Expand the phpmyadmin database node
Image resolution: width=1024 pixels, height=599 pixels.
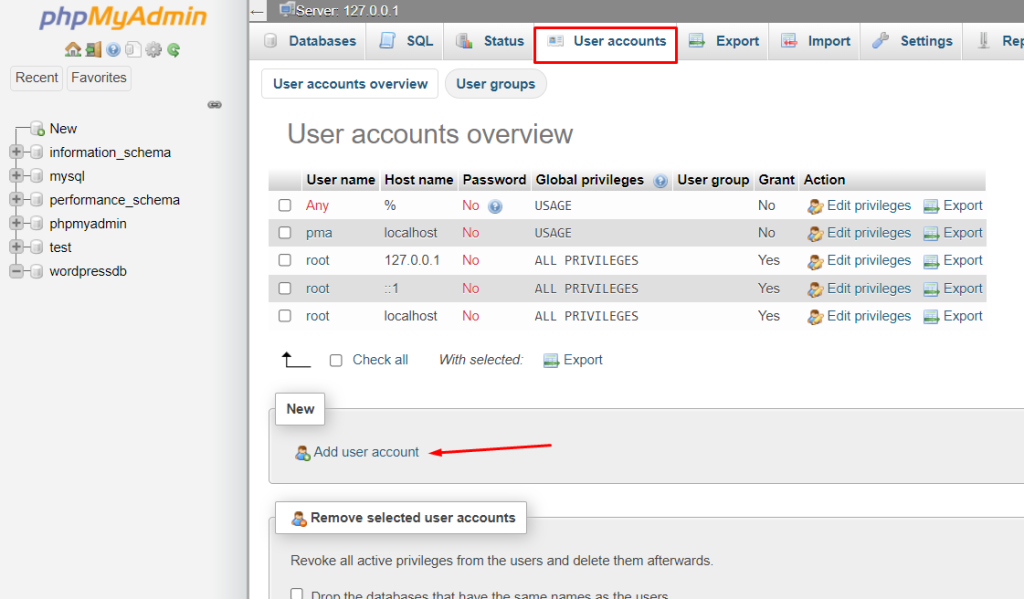16,223
